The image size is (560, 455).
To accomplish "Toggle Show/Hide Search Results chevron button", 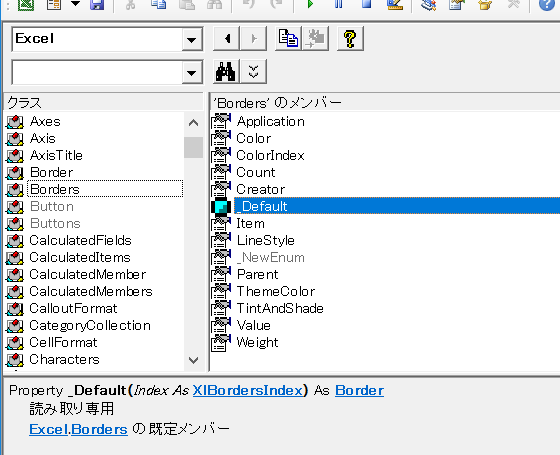I will point(254,71).
